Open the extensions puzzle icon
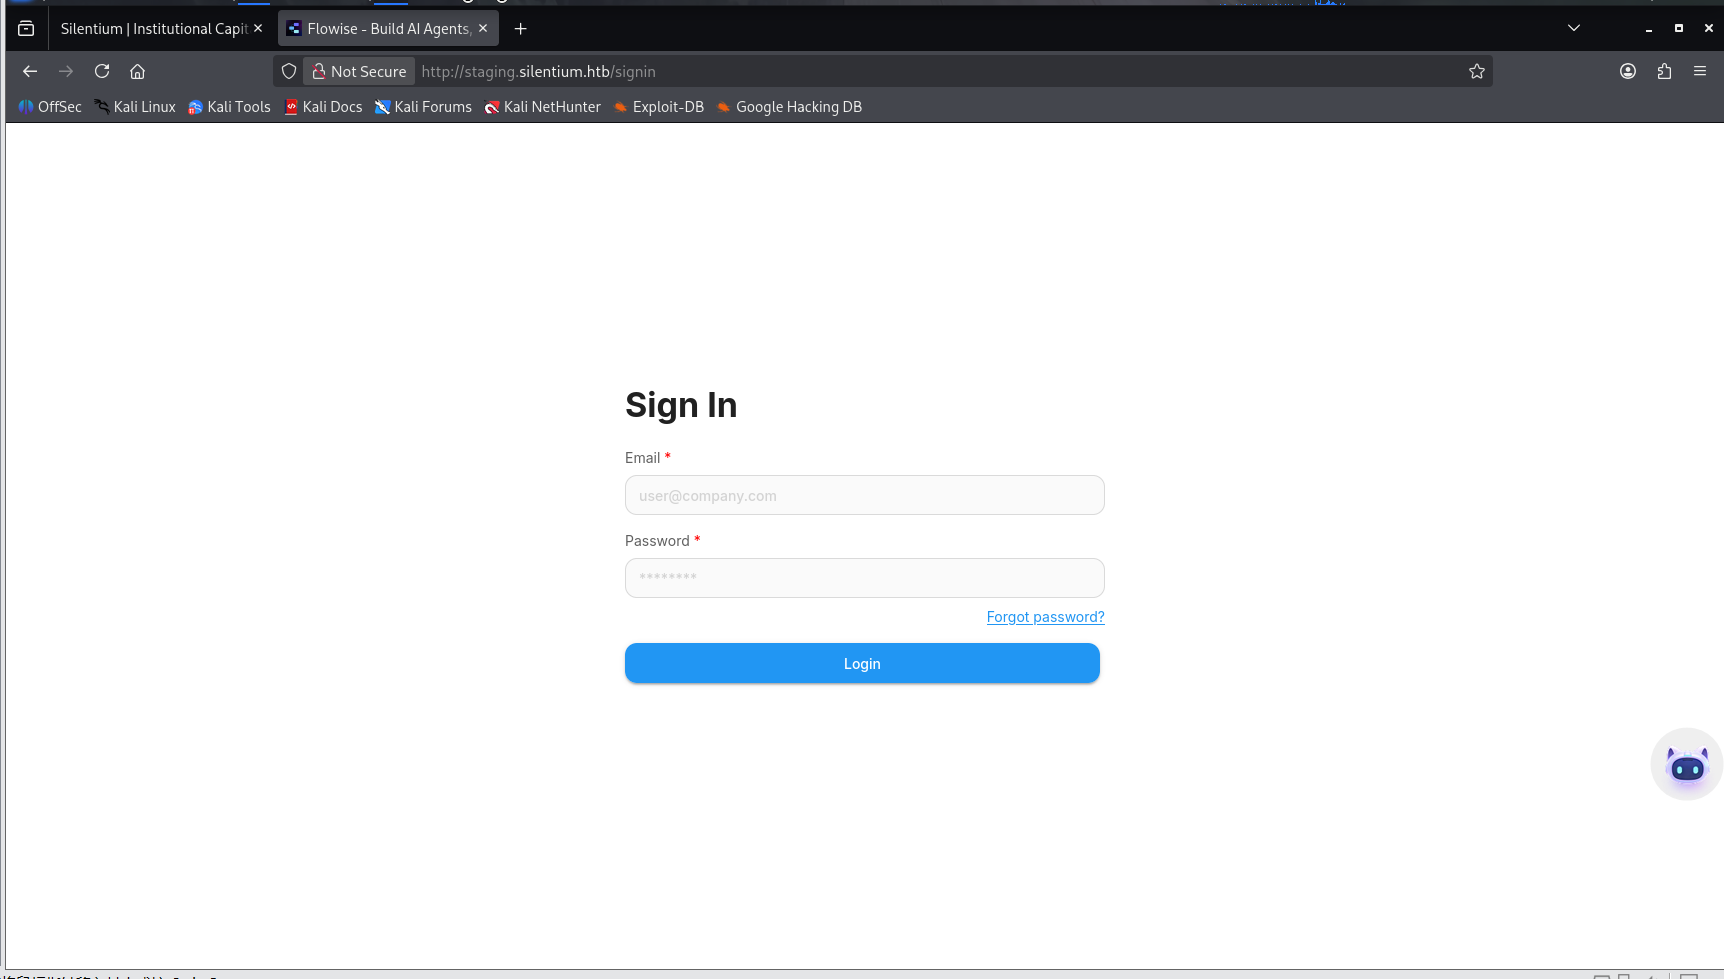 click(x=1664, y=71)
